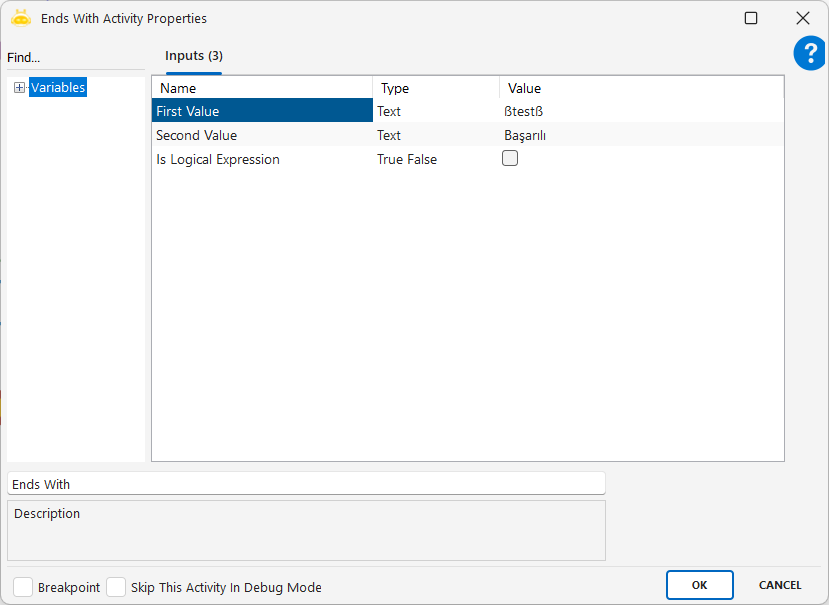
Task: Edit the First Value ßtestß cell
Action: click(640, 111)
